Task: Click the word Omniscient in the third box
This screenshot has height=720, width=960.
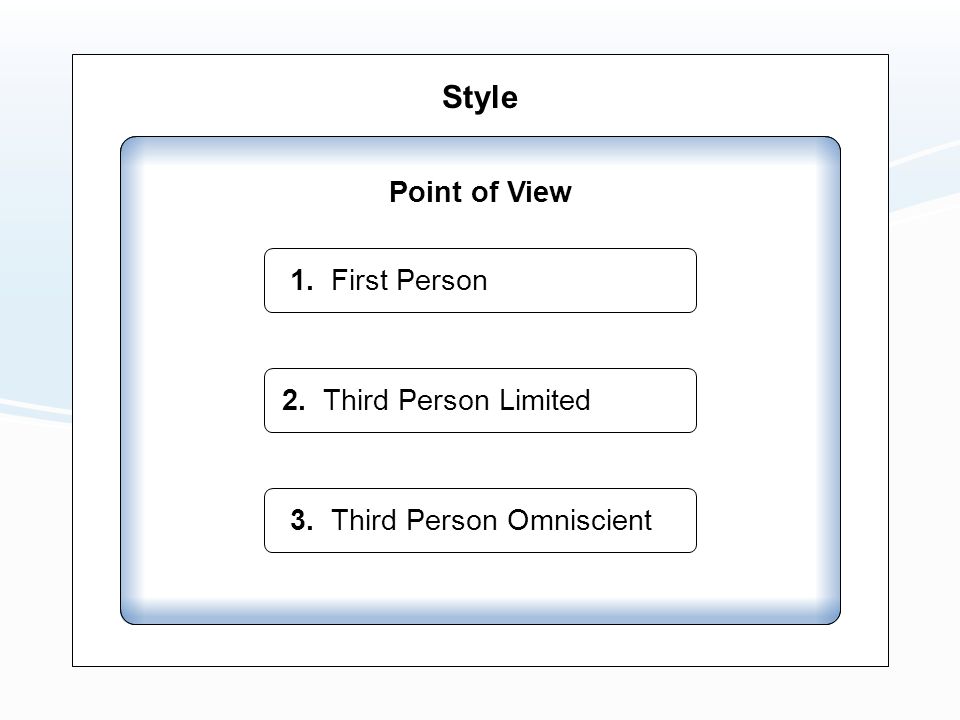Action: coord(579,520)
